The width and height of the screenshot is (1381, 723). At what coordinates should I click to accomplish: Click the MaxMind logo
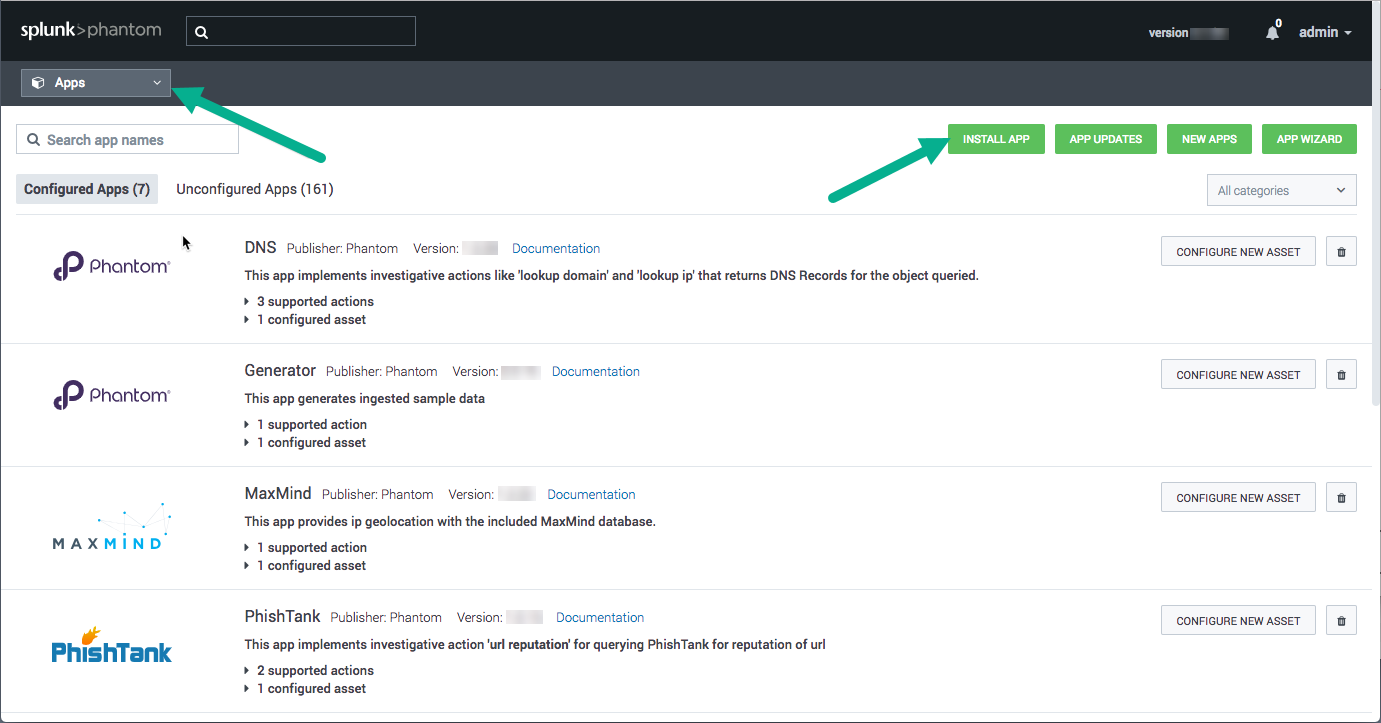click(112, 525)
